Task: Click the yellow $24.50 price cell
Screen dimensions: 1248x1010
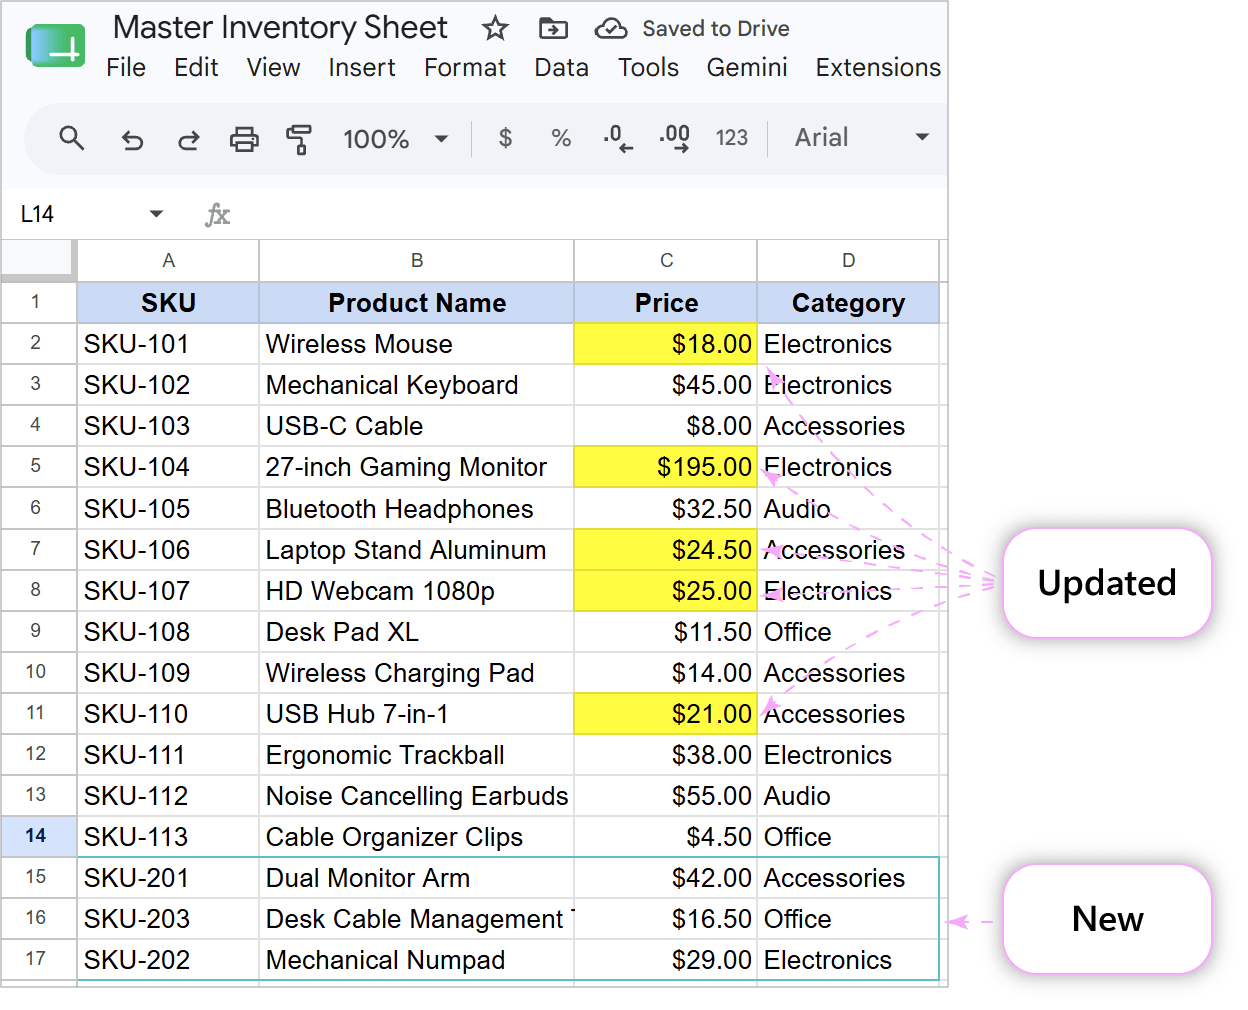Action: (666, 550)
